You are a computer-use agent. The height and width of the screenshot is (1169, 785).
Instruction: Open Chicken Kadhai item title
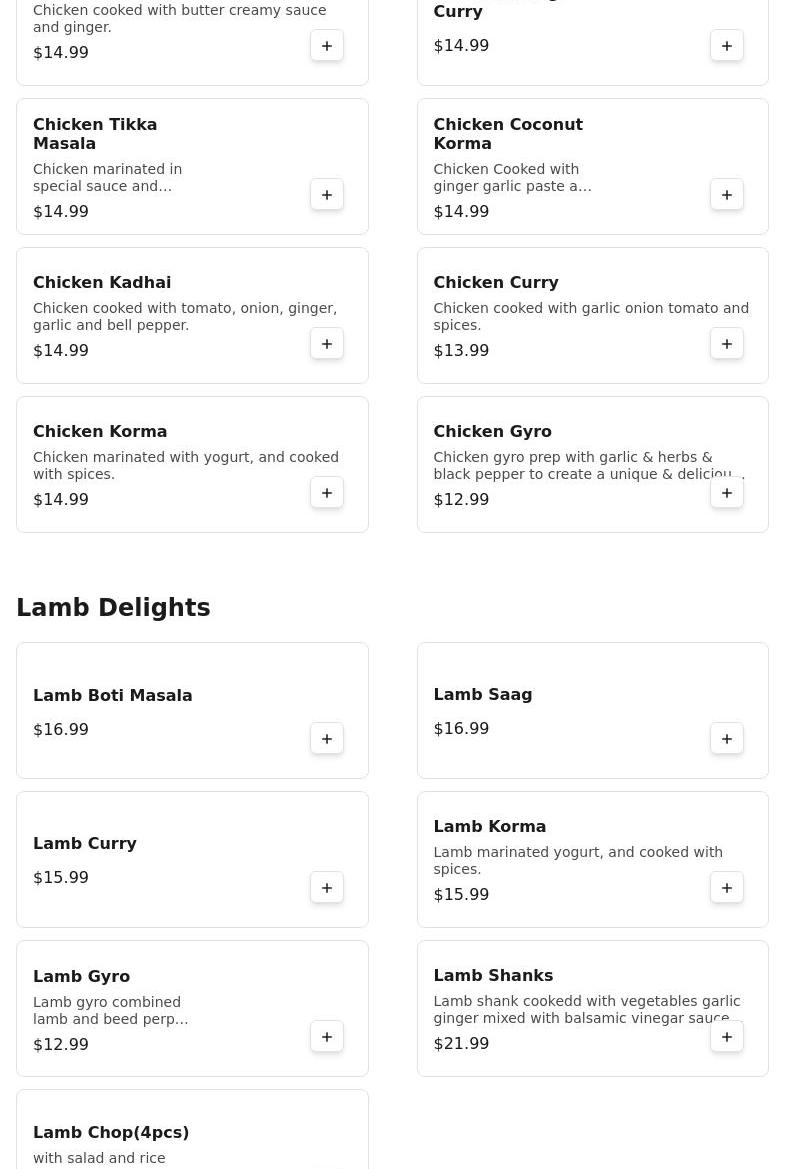(x=102, y=282)
